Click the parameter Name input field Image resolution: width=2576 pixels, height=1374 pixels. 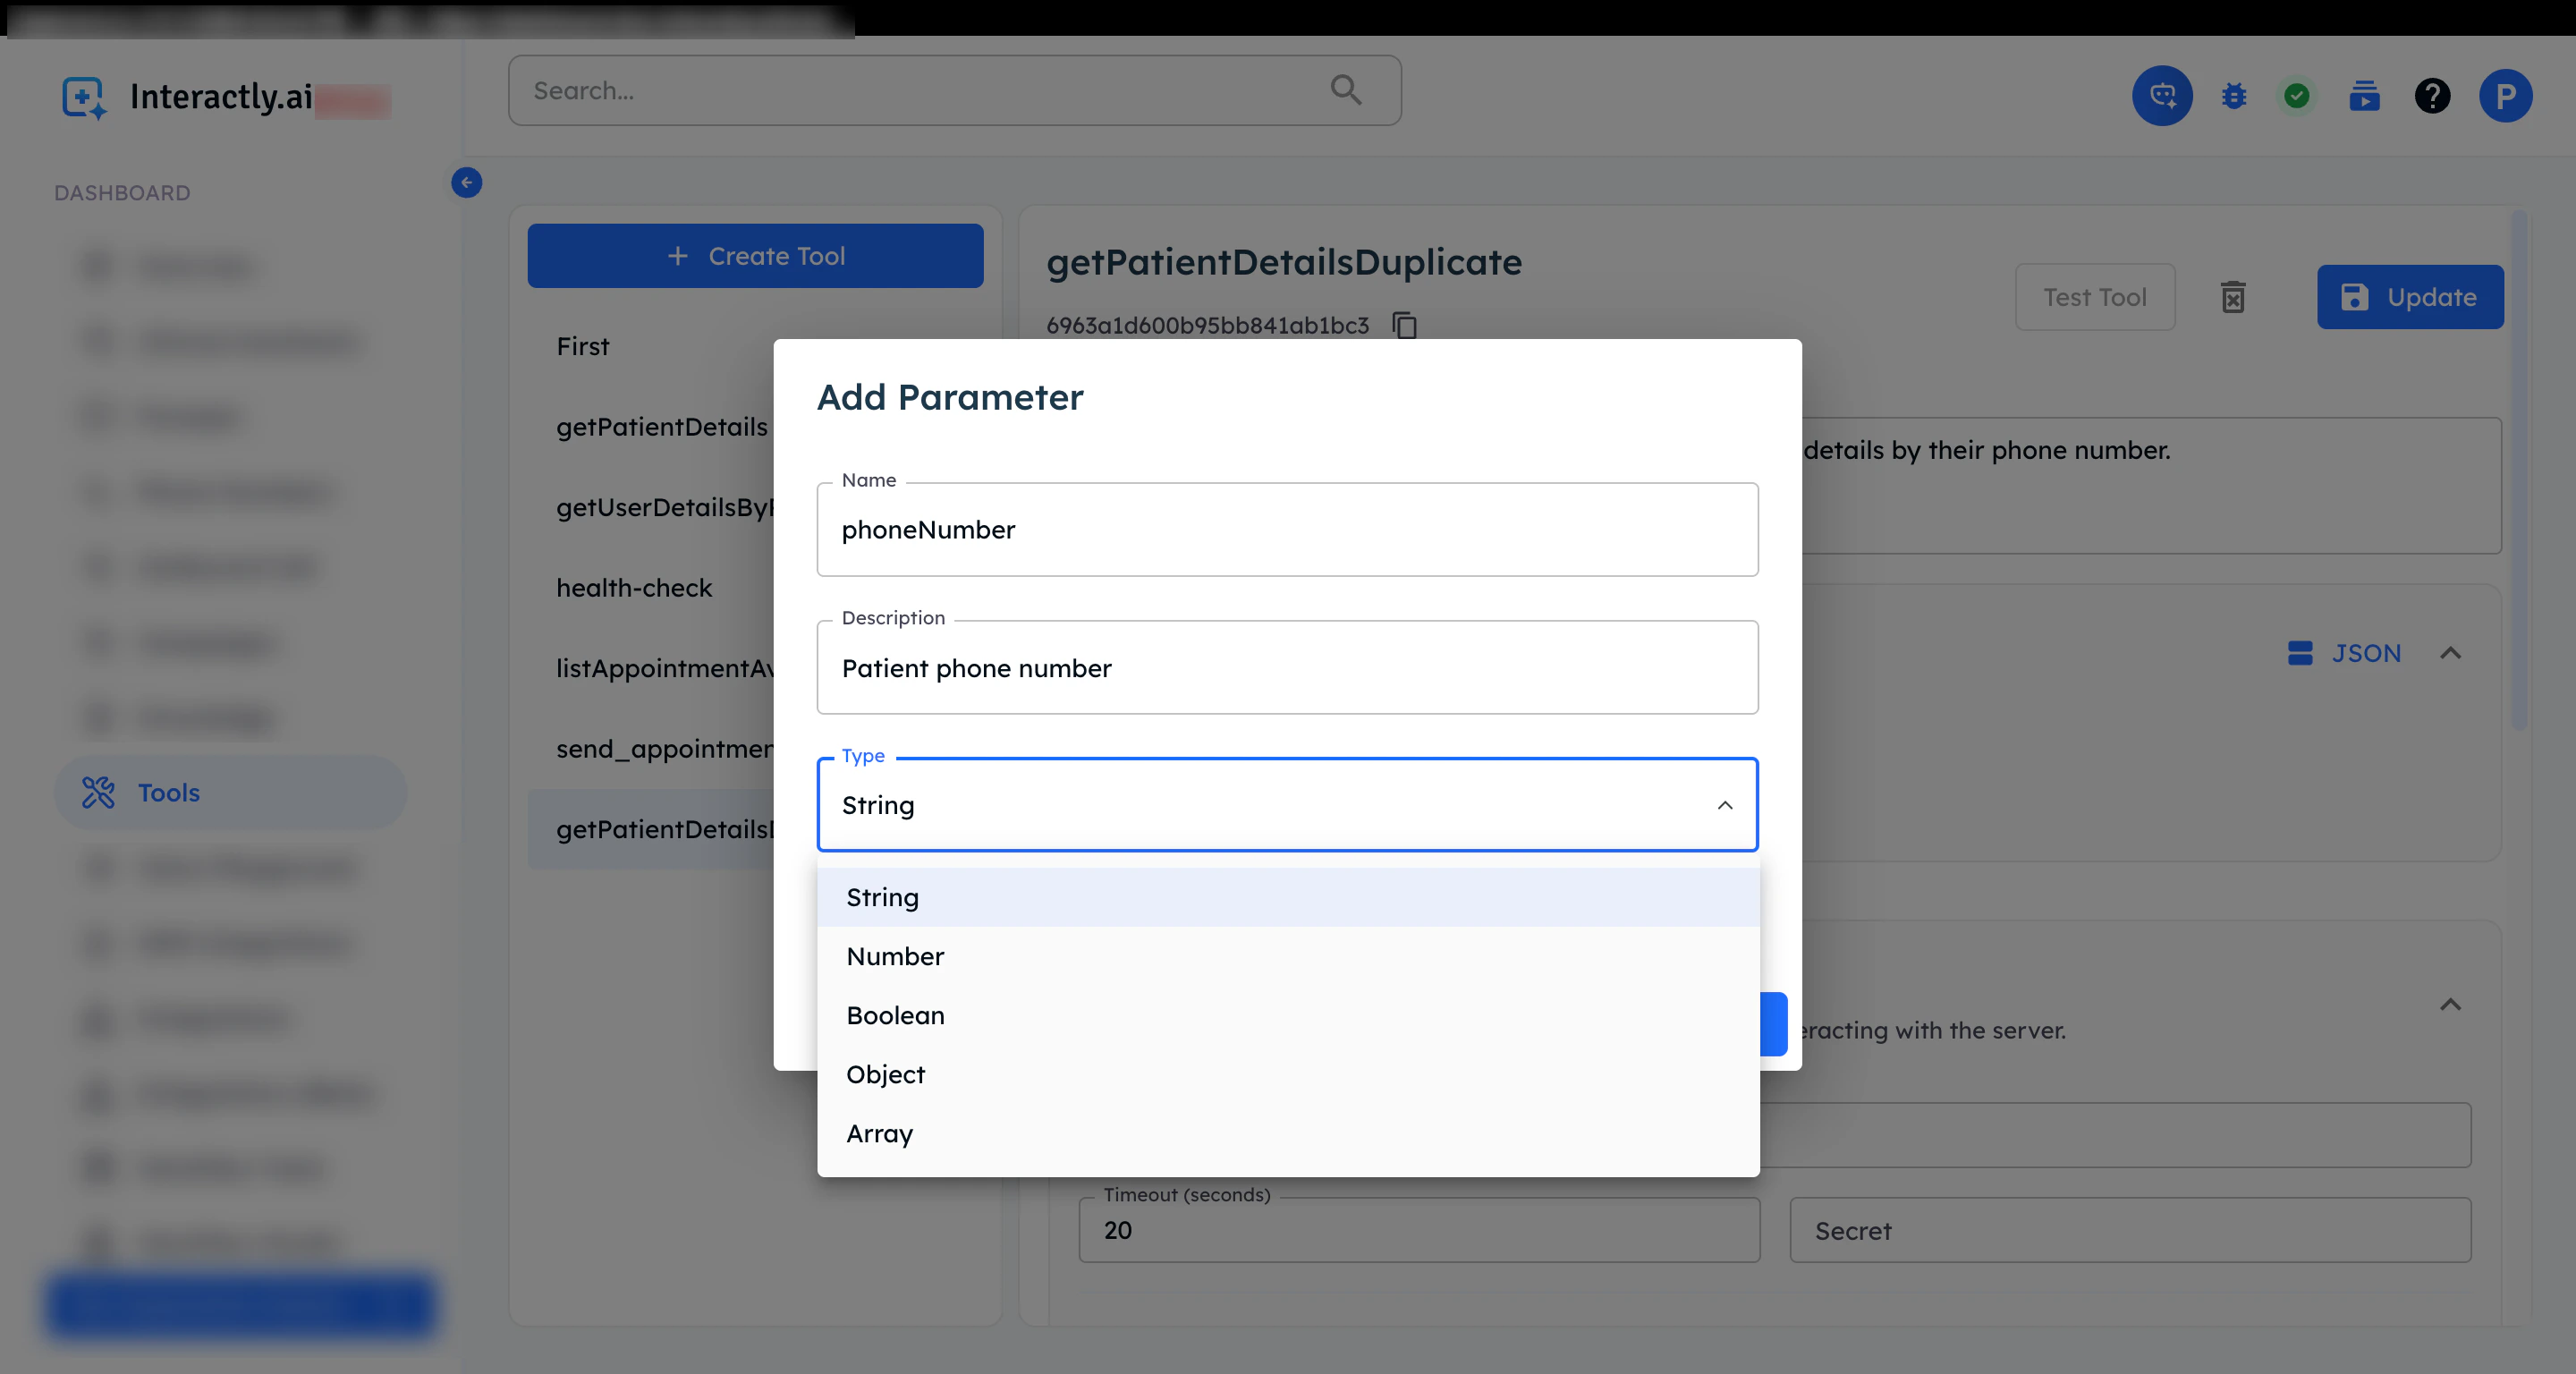pos(1286,530)
